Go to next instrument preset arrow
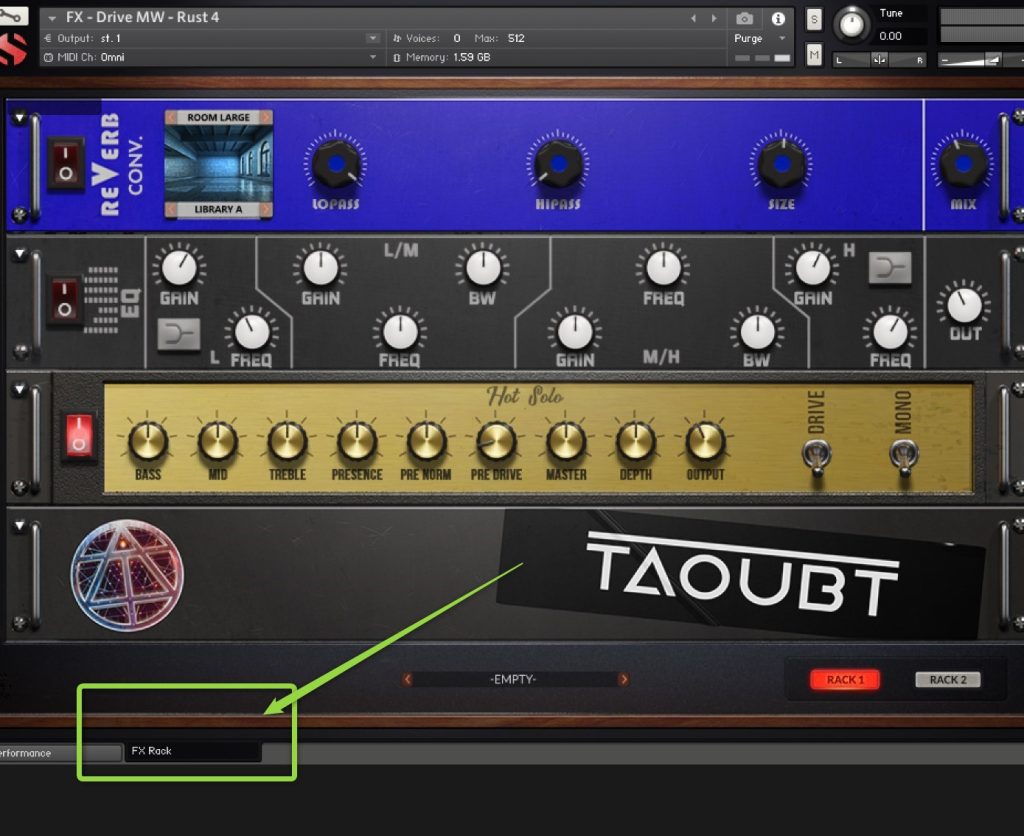1024x836 pixels. (713, 18)
